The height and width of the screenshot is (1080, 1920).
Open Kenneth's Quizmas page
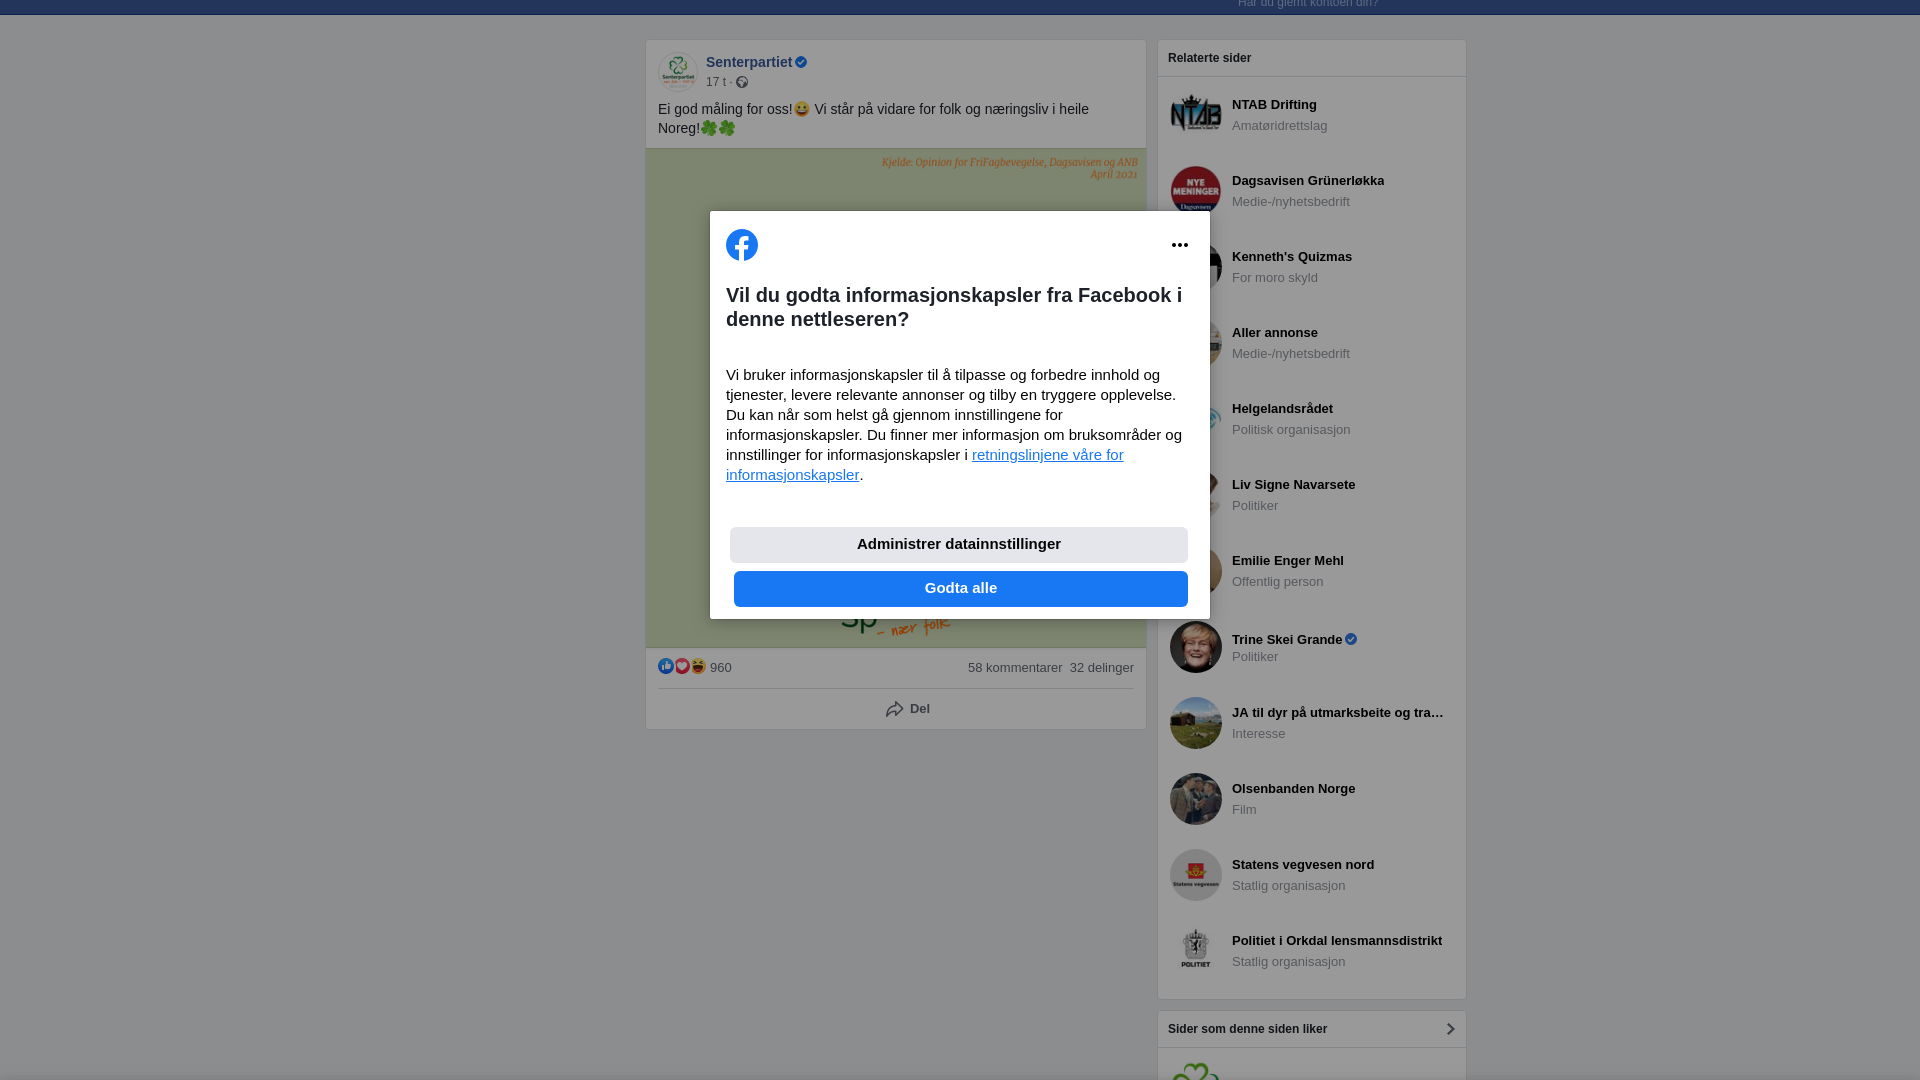1292,257
